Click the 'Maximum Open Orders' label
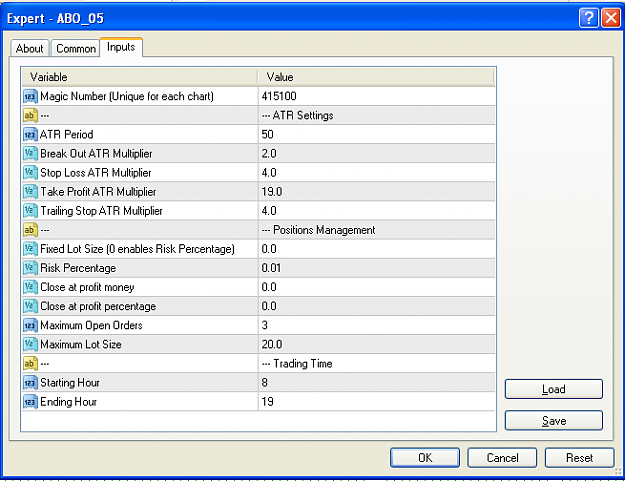The width and height of the screenshot is (625, 481). 91,326
